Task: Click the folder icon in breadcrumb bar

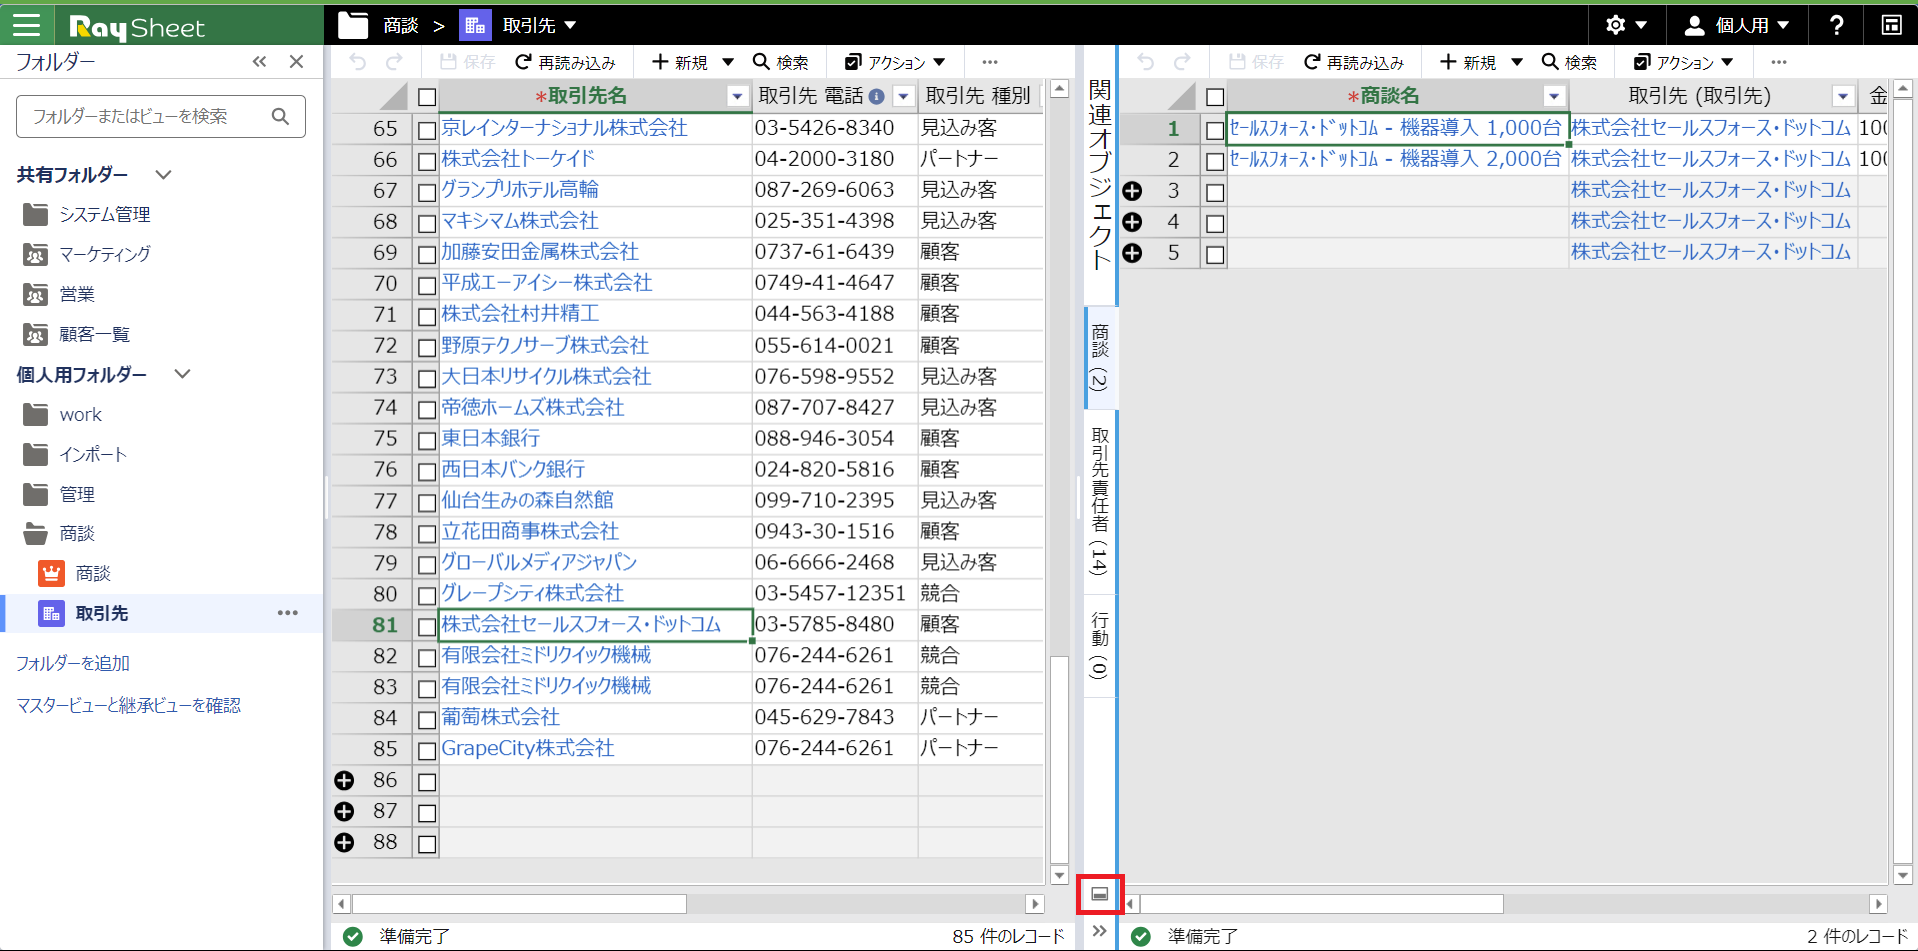Action: tap(352, 25)
